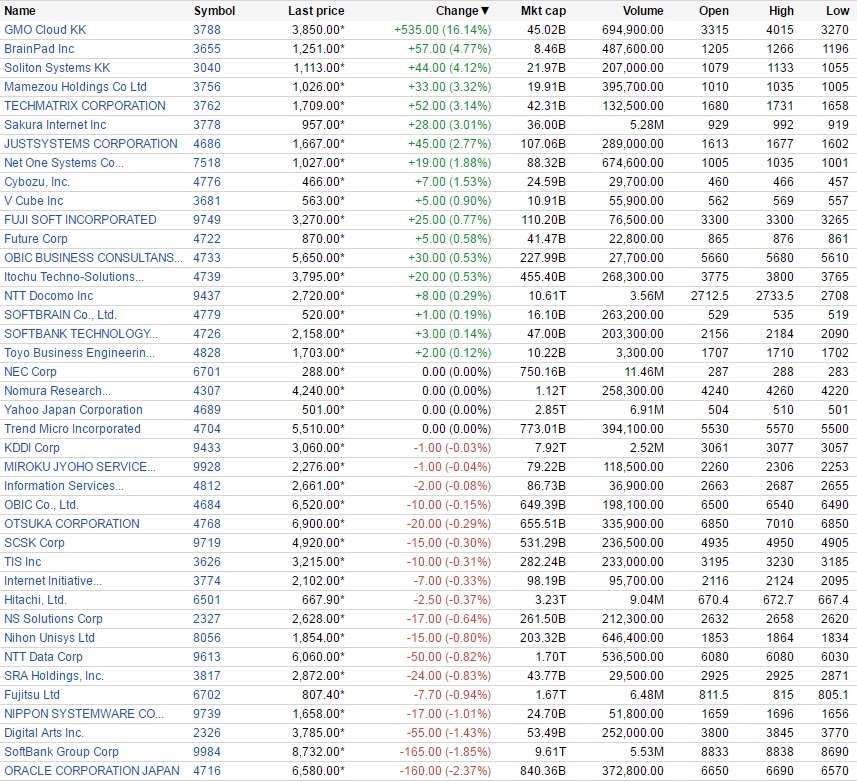The image size is (857, 782).
Task: Click ticker symbol 3788
Action: [207, 30]
